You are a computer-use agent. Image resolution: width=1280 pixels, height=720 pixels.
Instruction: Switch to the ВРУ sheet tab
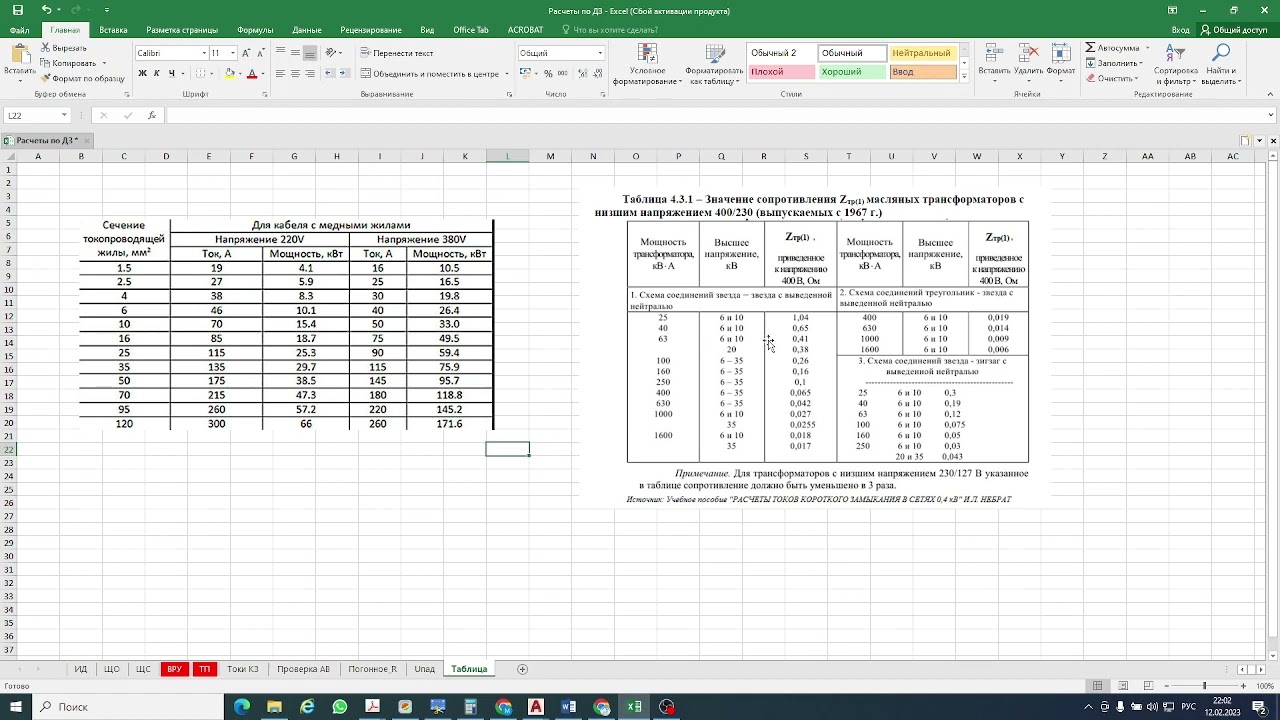[174, 669]
